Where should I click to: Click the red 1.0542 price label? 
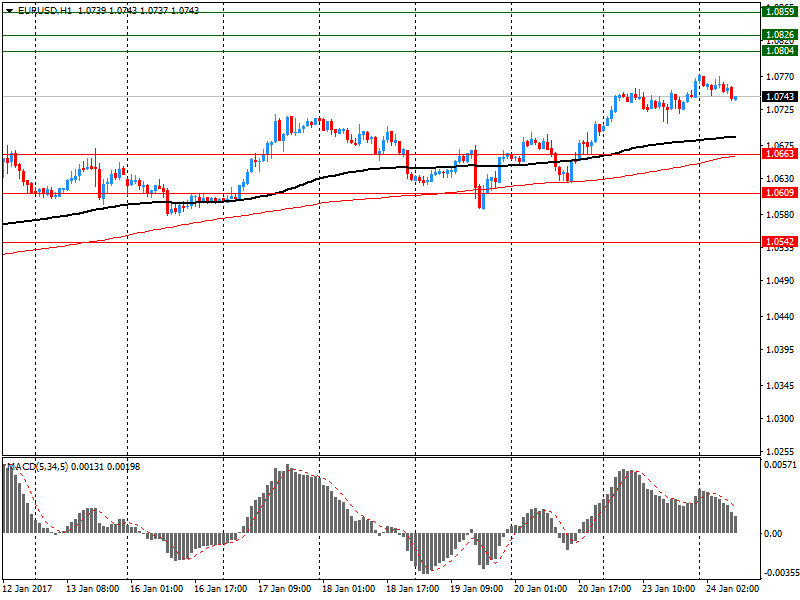click(780, 241)
